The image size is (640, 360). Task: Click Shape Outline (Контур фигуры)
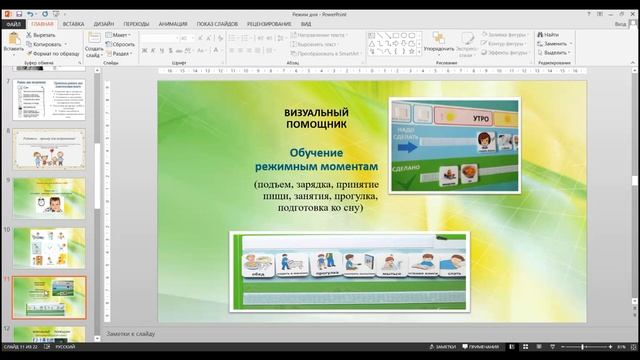504,44
